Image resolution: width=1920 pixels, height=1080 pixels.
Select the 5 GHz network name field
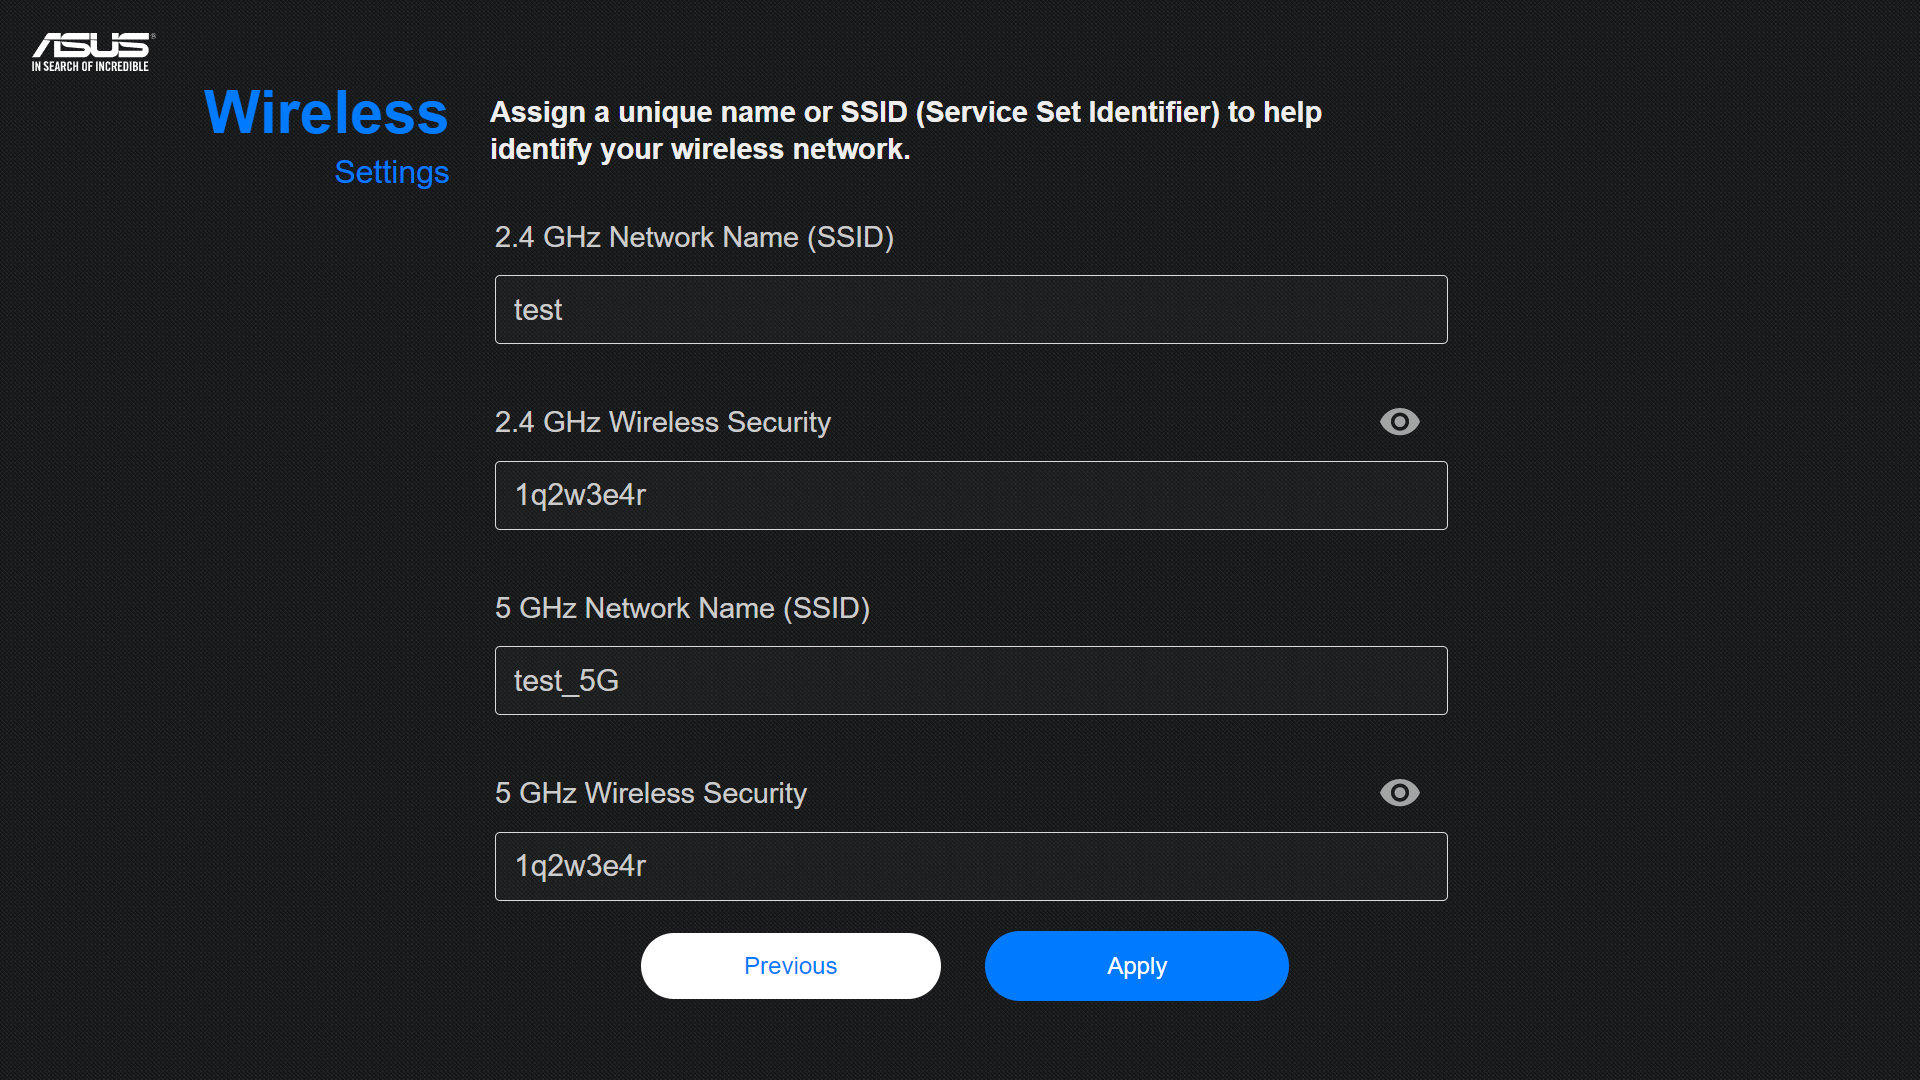[x=970, y=681]
